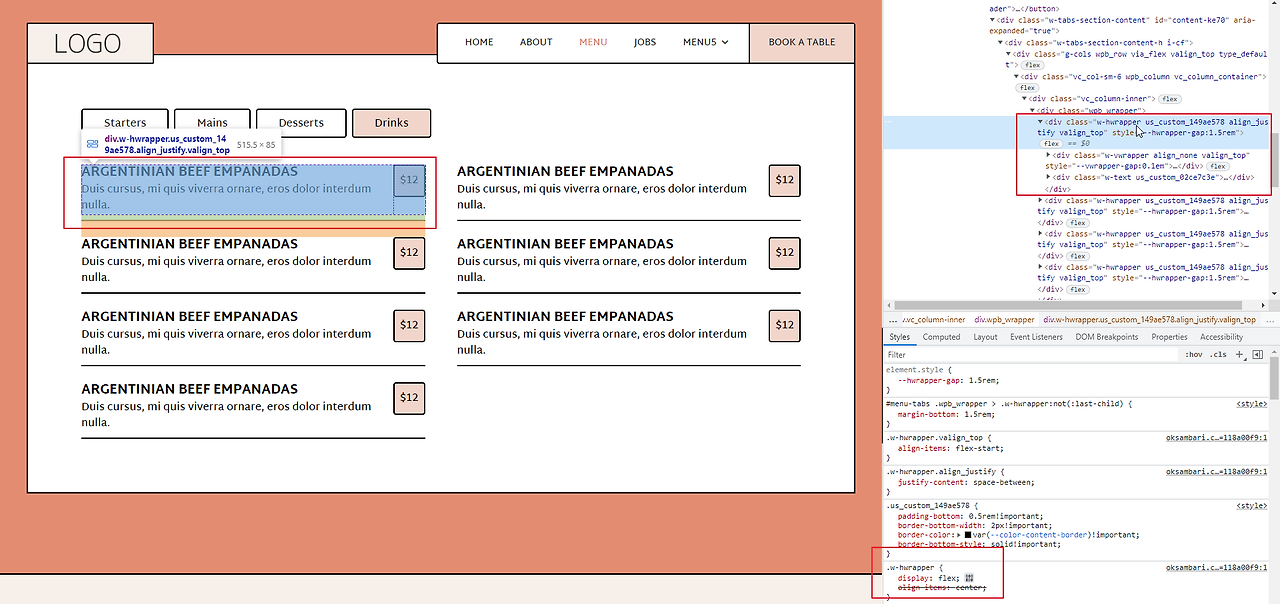Switch to Event Listeners tab
Image resolution: width=1280 pixels, height=604 pixels.
coord(1036,337)
